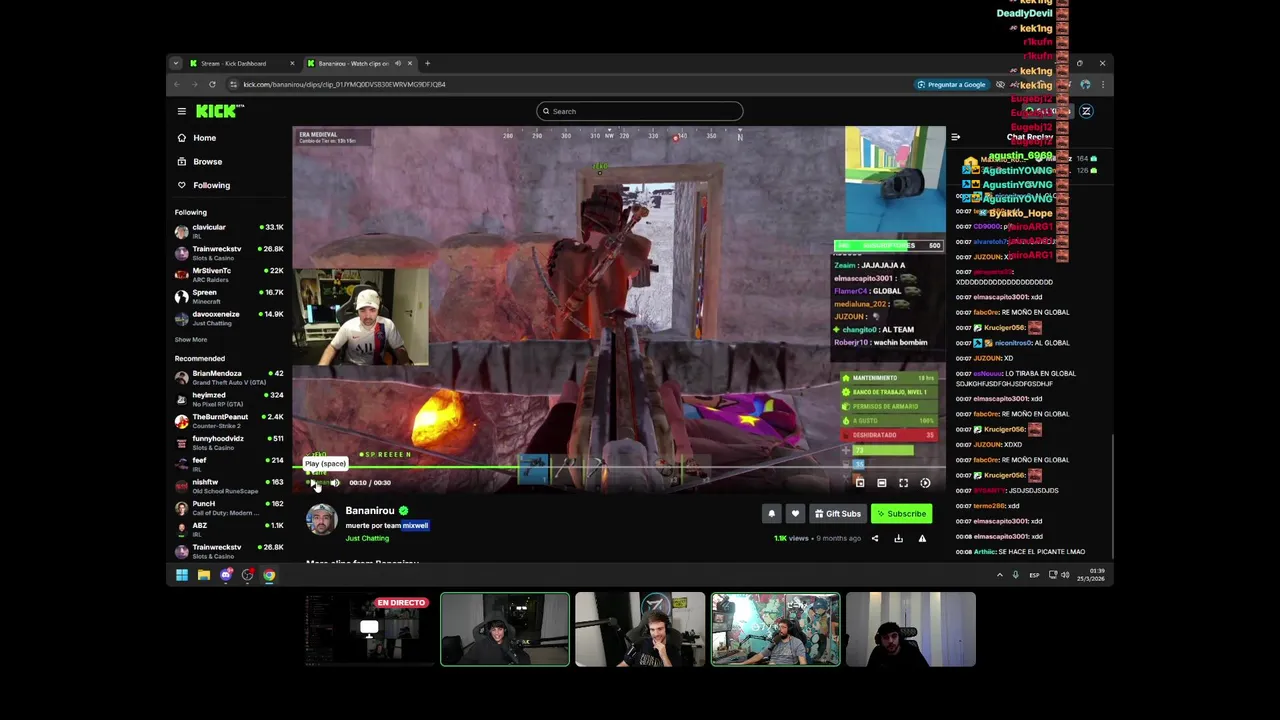Image resolution: width=1280 pixels, height=720 pixels.
Task: Open Spreen channel in Following list
Action: tap(229, 296)
